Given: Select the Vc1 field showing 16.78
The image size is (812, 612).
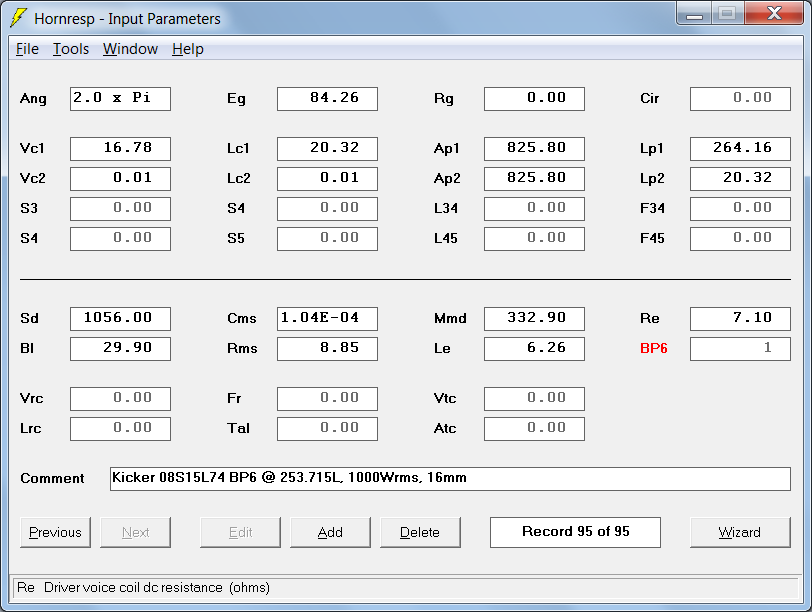Looking at the screenshot, I should [120, 149].
